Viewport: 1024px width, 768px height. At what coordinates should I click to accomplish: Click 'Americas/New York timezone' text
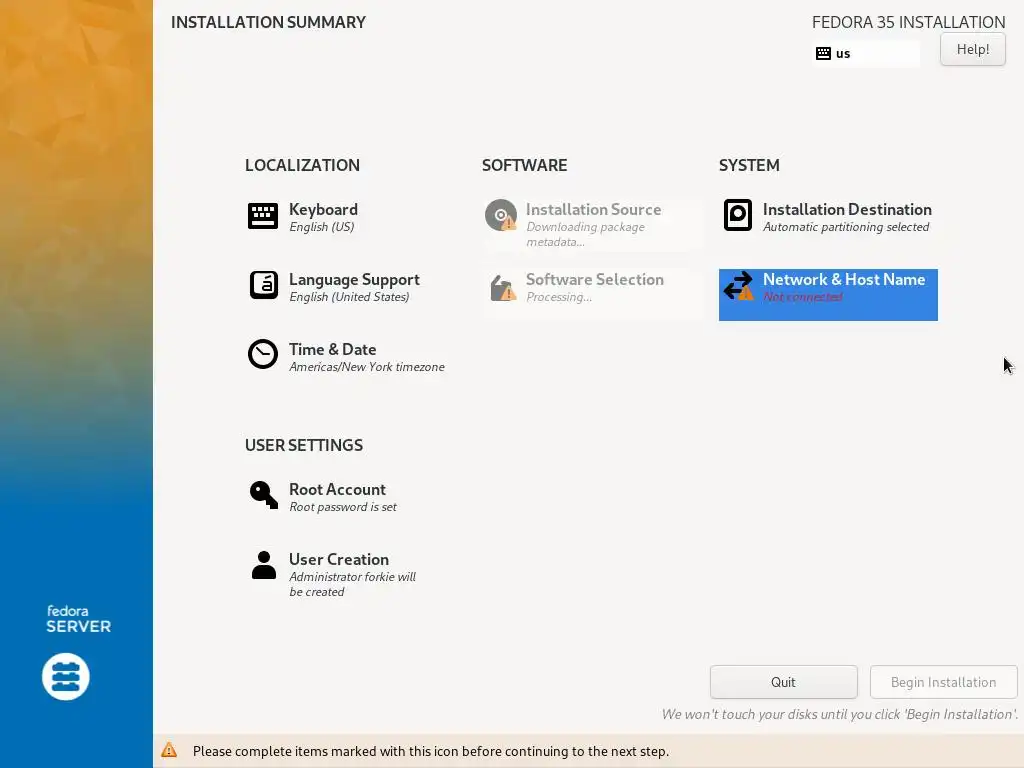point(366,367)
